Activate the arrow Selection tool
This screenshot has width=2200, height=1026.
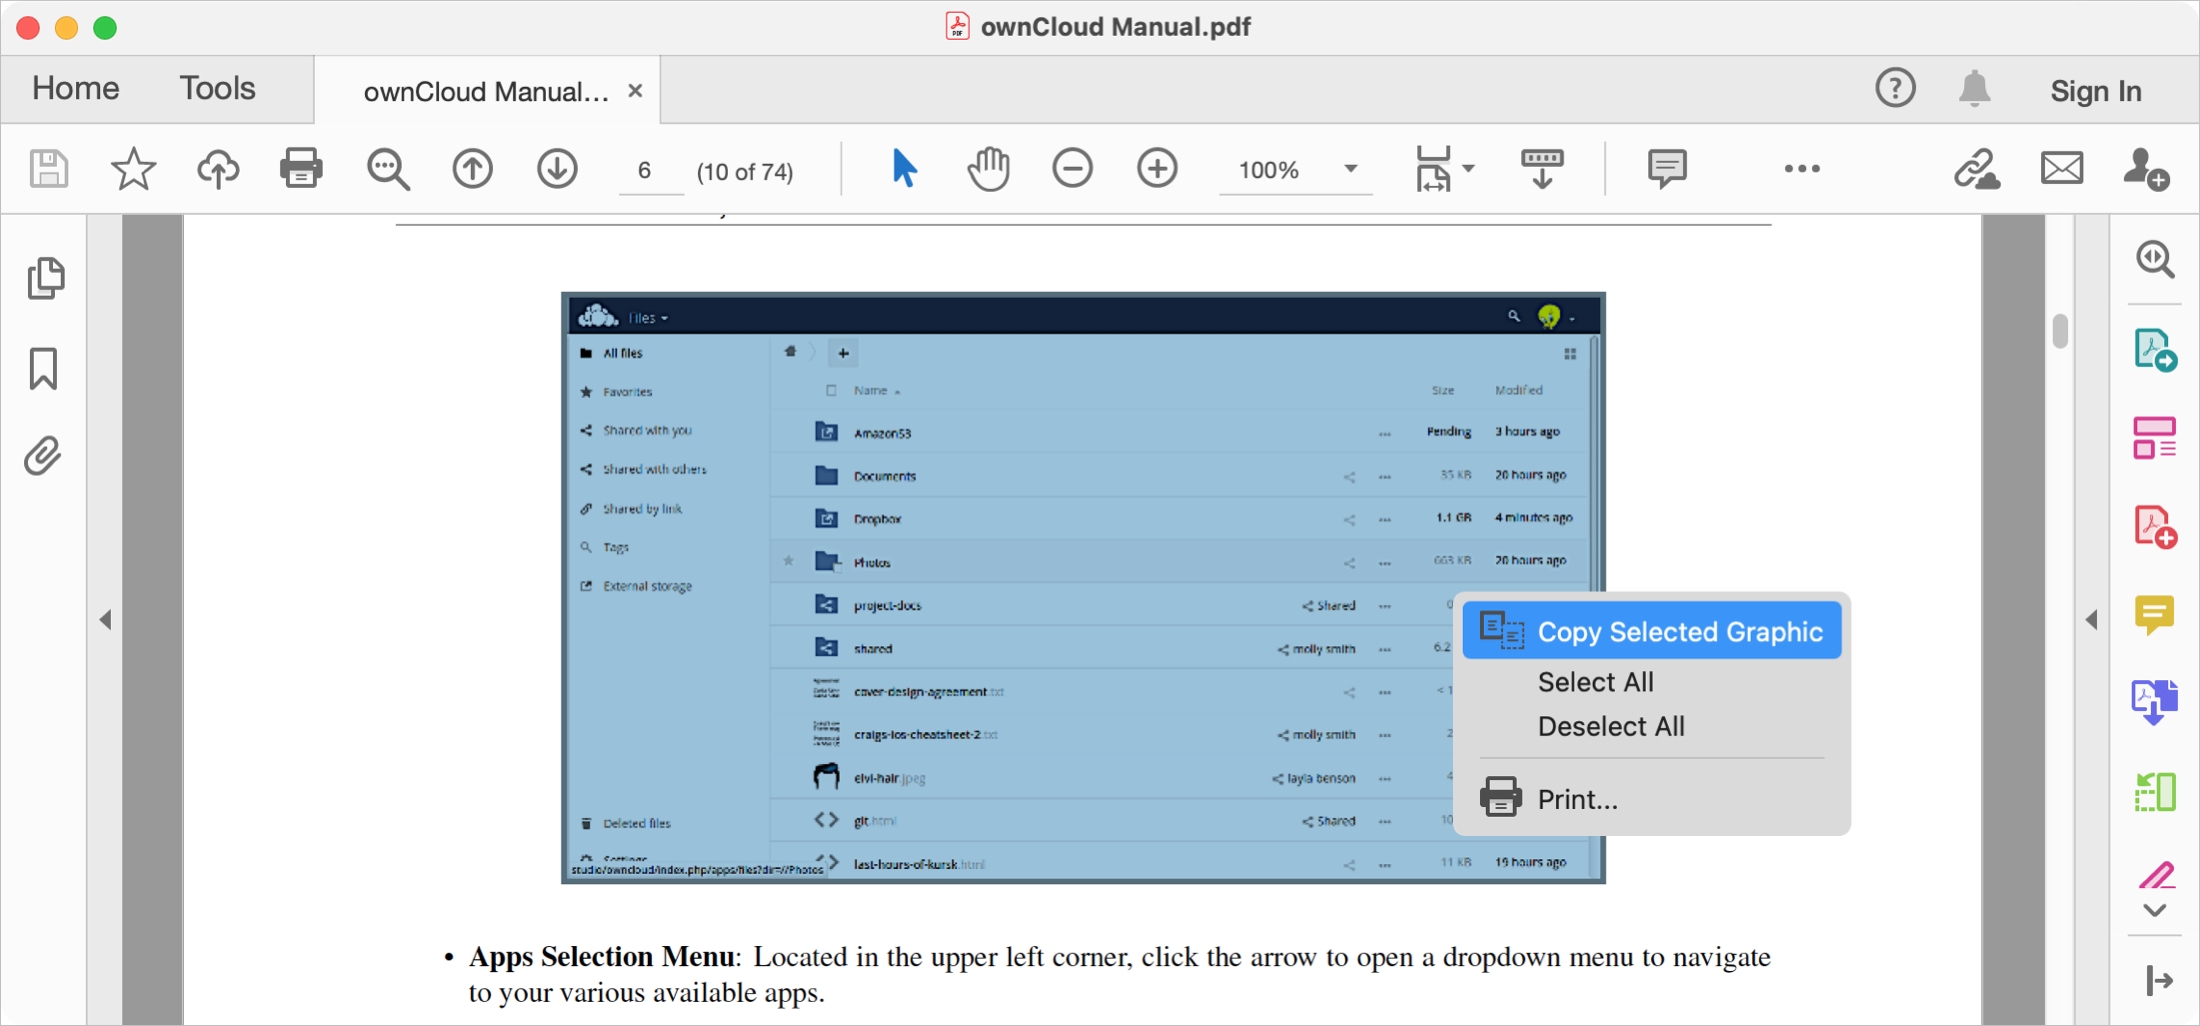pyautogui.click(x=904, y=169)
